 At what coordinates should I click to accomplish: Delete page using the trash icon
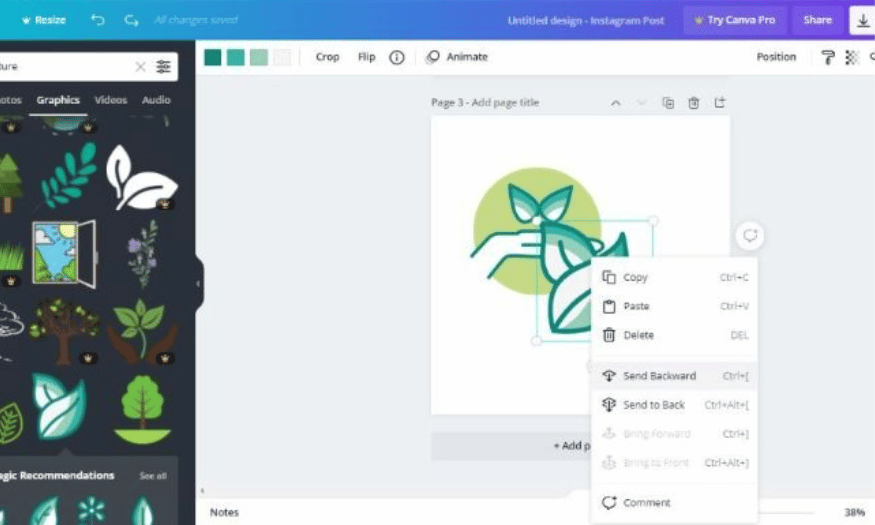[694, 103]
